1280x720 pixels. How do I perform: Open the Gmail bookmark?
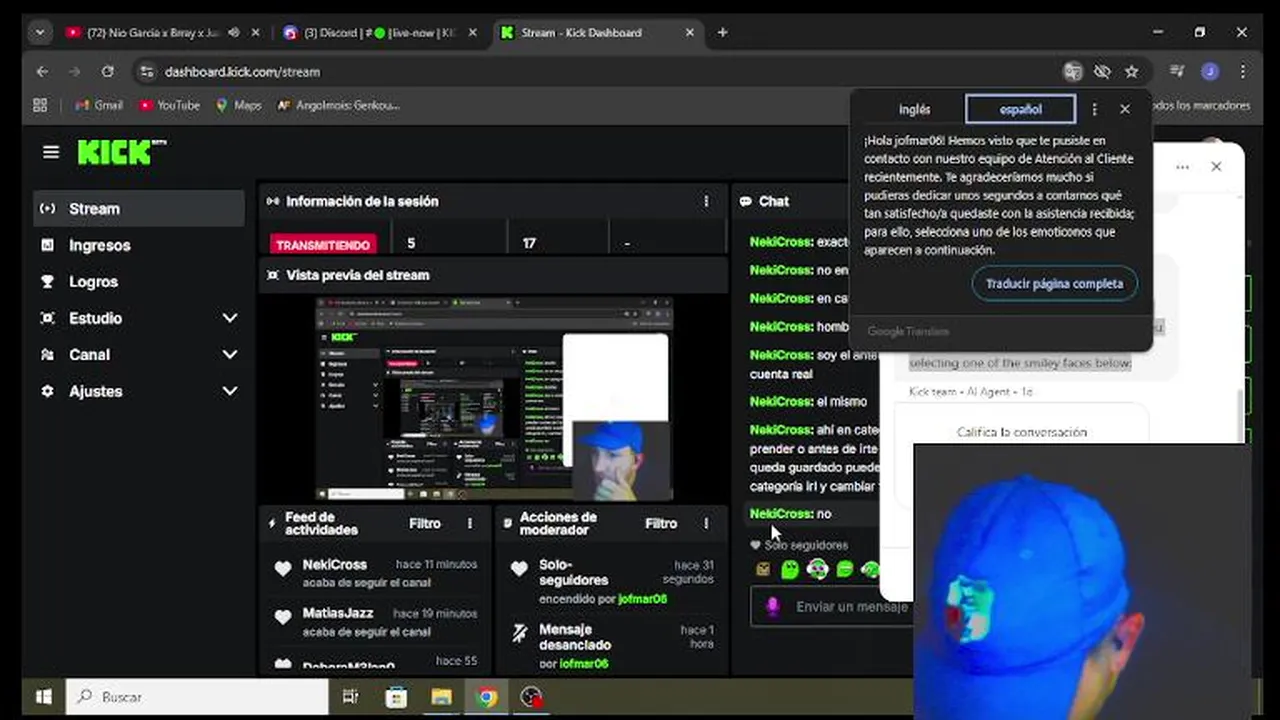click(x=99, y=105)
